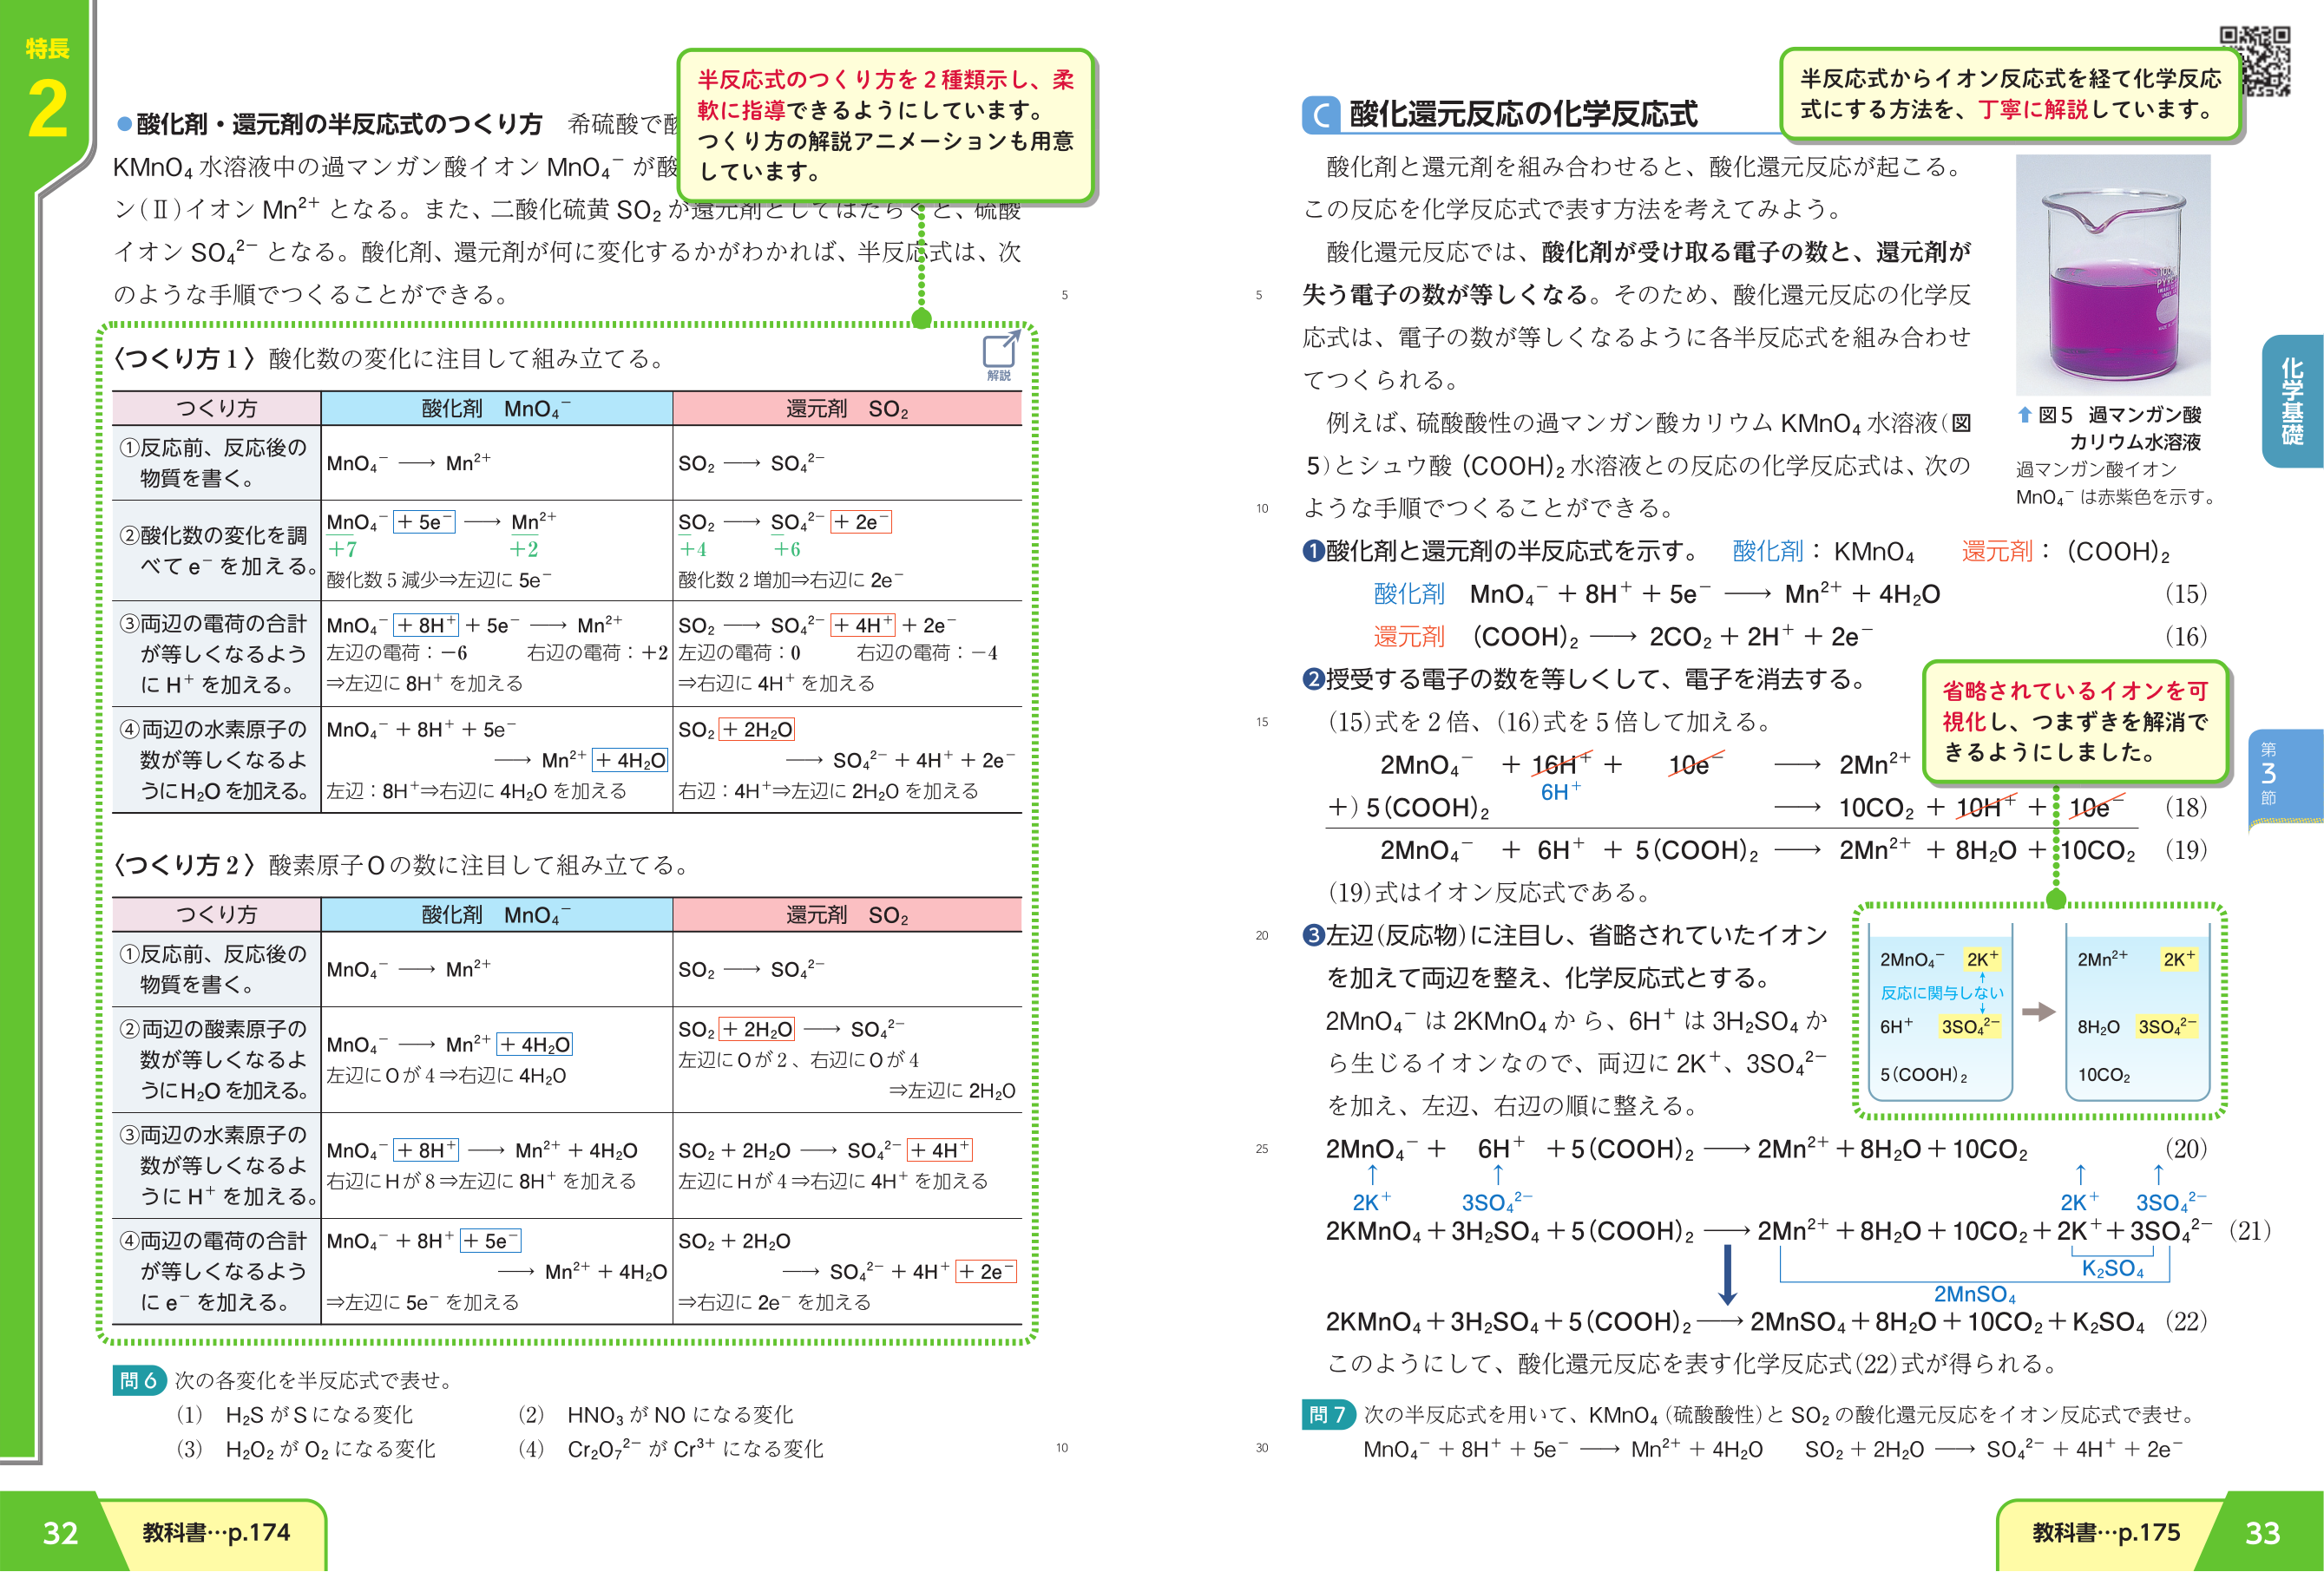Click equation number (20)
2324x1572 pixels.
pyautogui.click(x=2185, y=1148)
